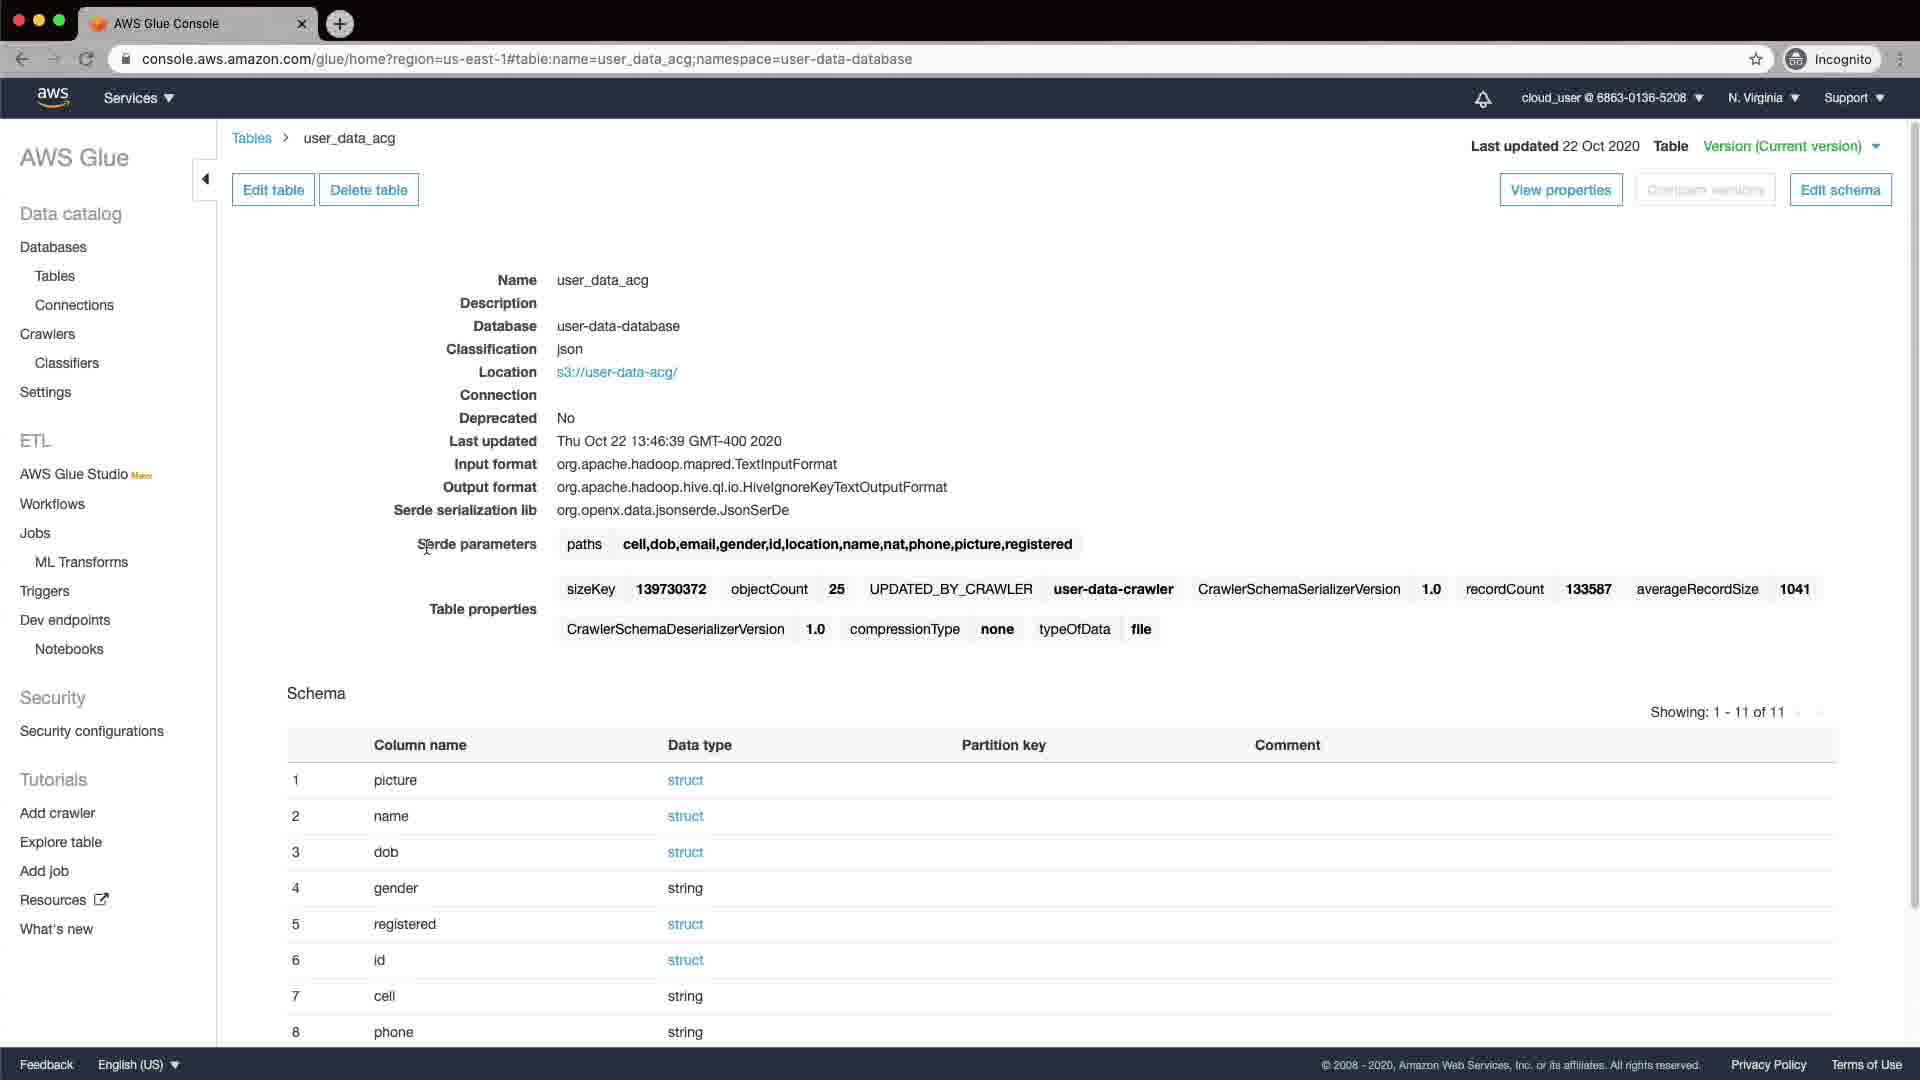Click the AWS logo home icon
1920x1080 pixels.
pos(52,97)
